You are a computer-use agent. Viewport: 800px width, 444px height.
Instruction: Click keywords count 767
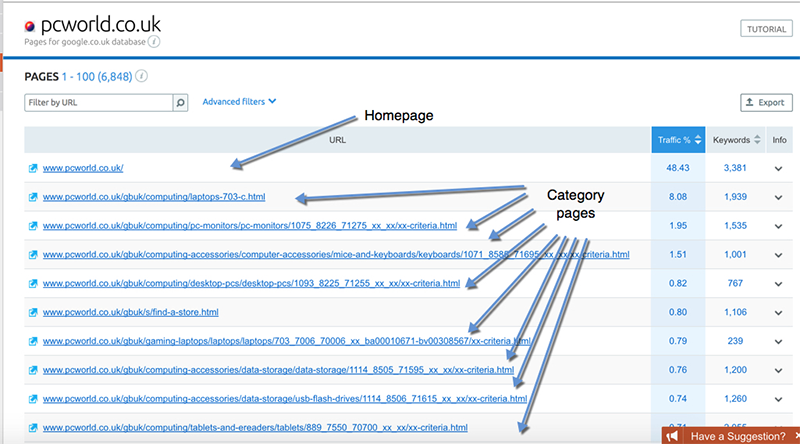(x=735, y=283)
